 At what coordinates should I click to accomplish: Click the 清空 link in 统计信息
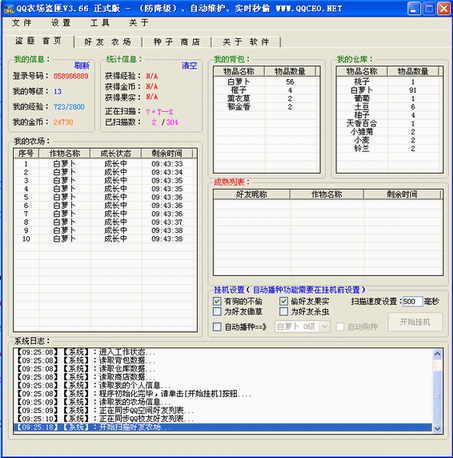tap(189, 65)
